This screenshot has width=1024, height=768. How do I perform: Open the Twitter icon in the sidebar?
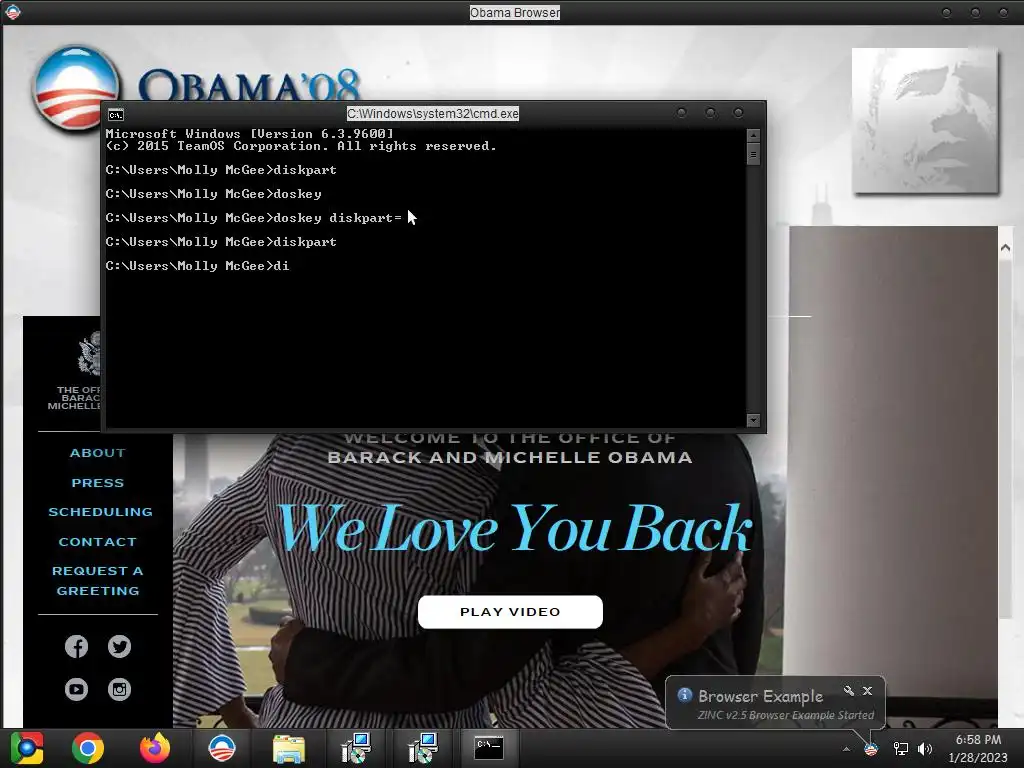point(120,647)
